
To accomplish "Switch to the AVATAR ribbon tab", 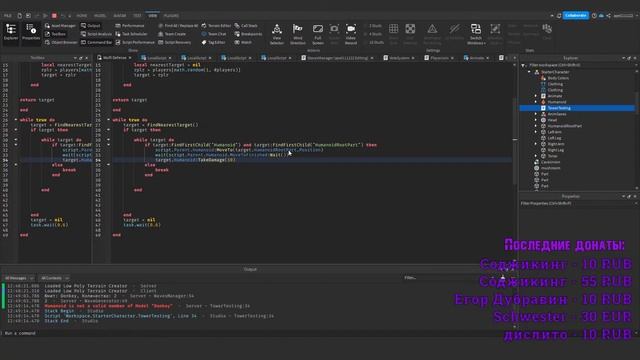I will tap(120, 16).
